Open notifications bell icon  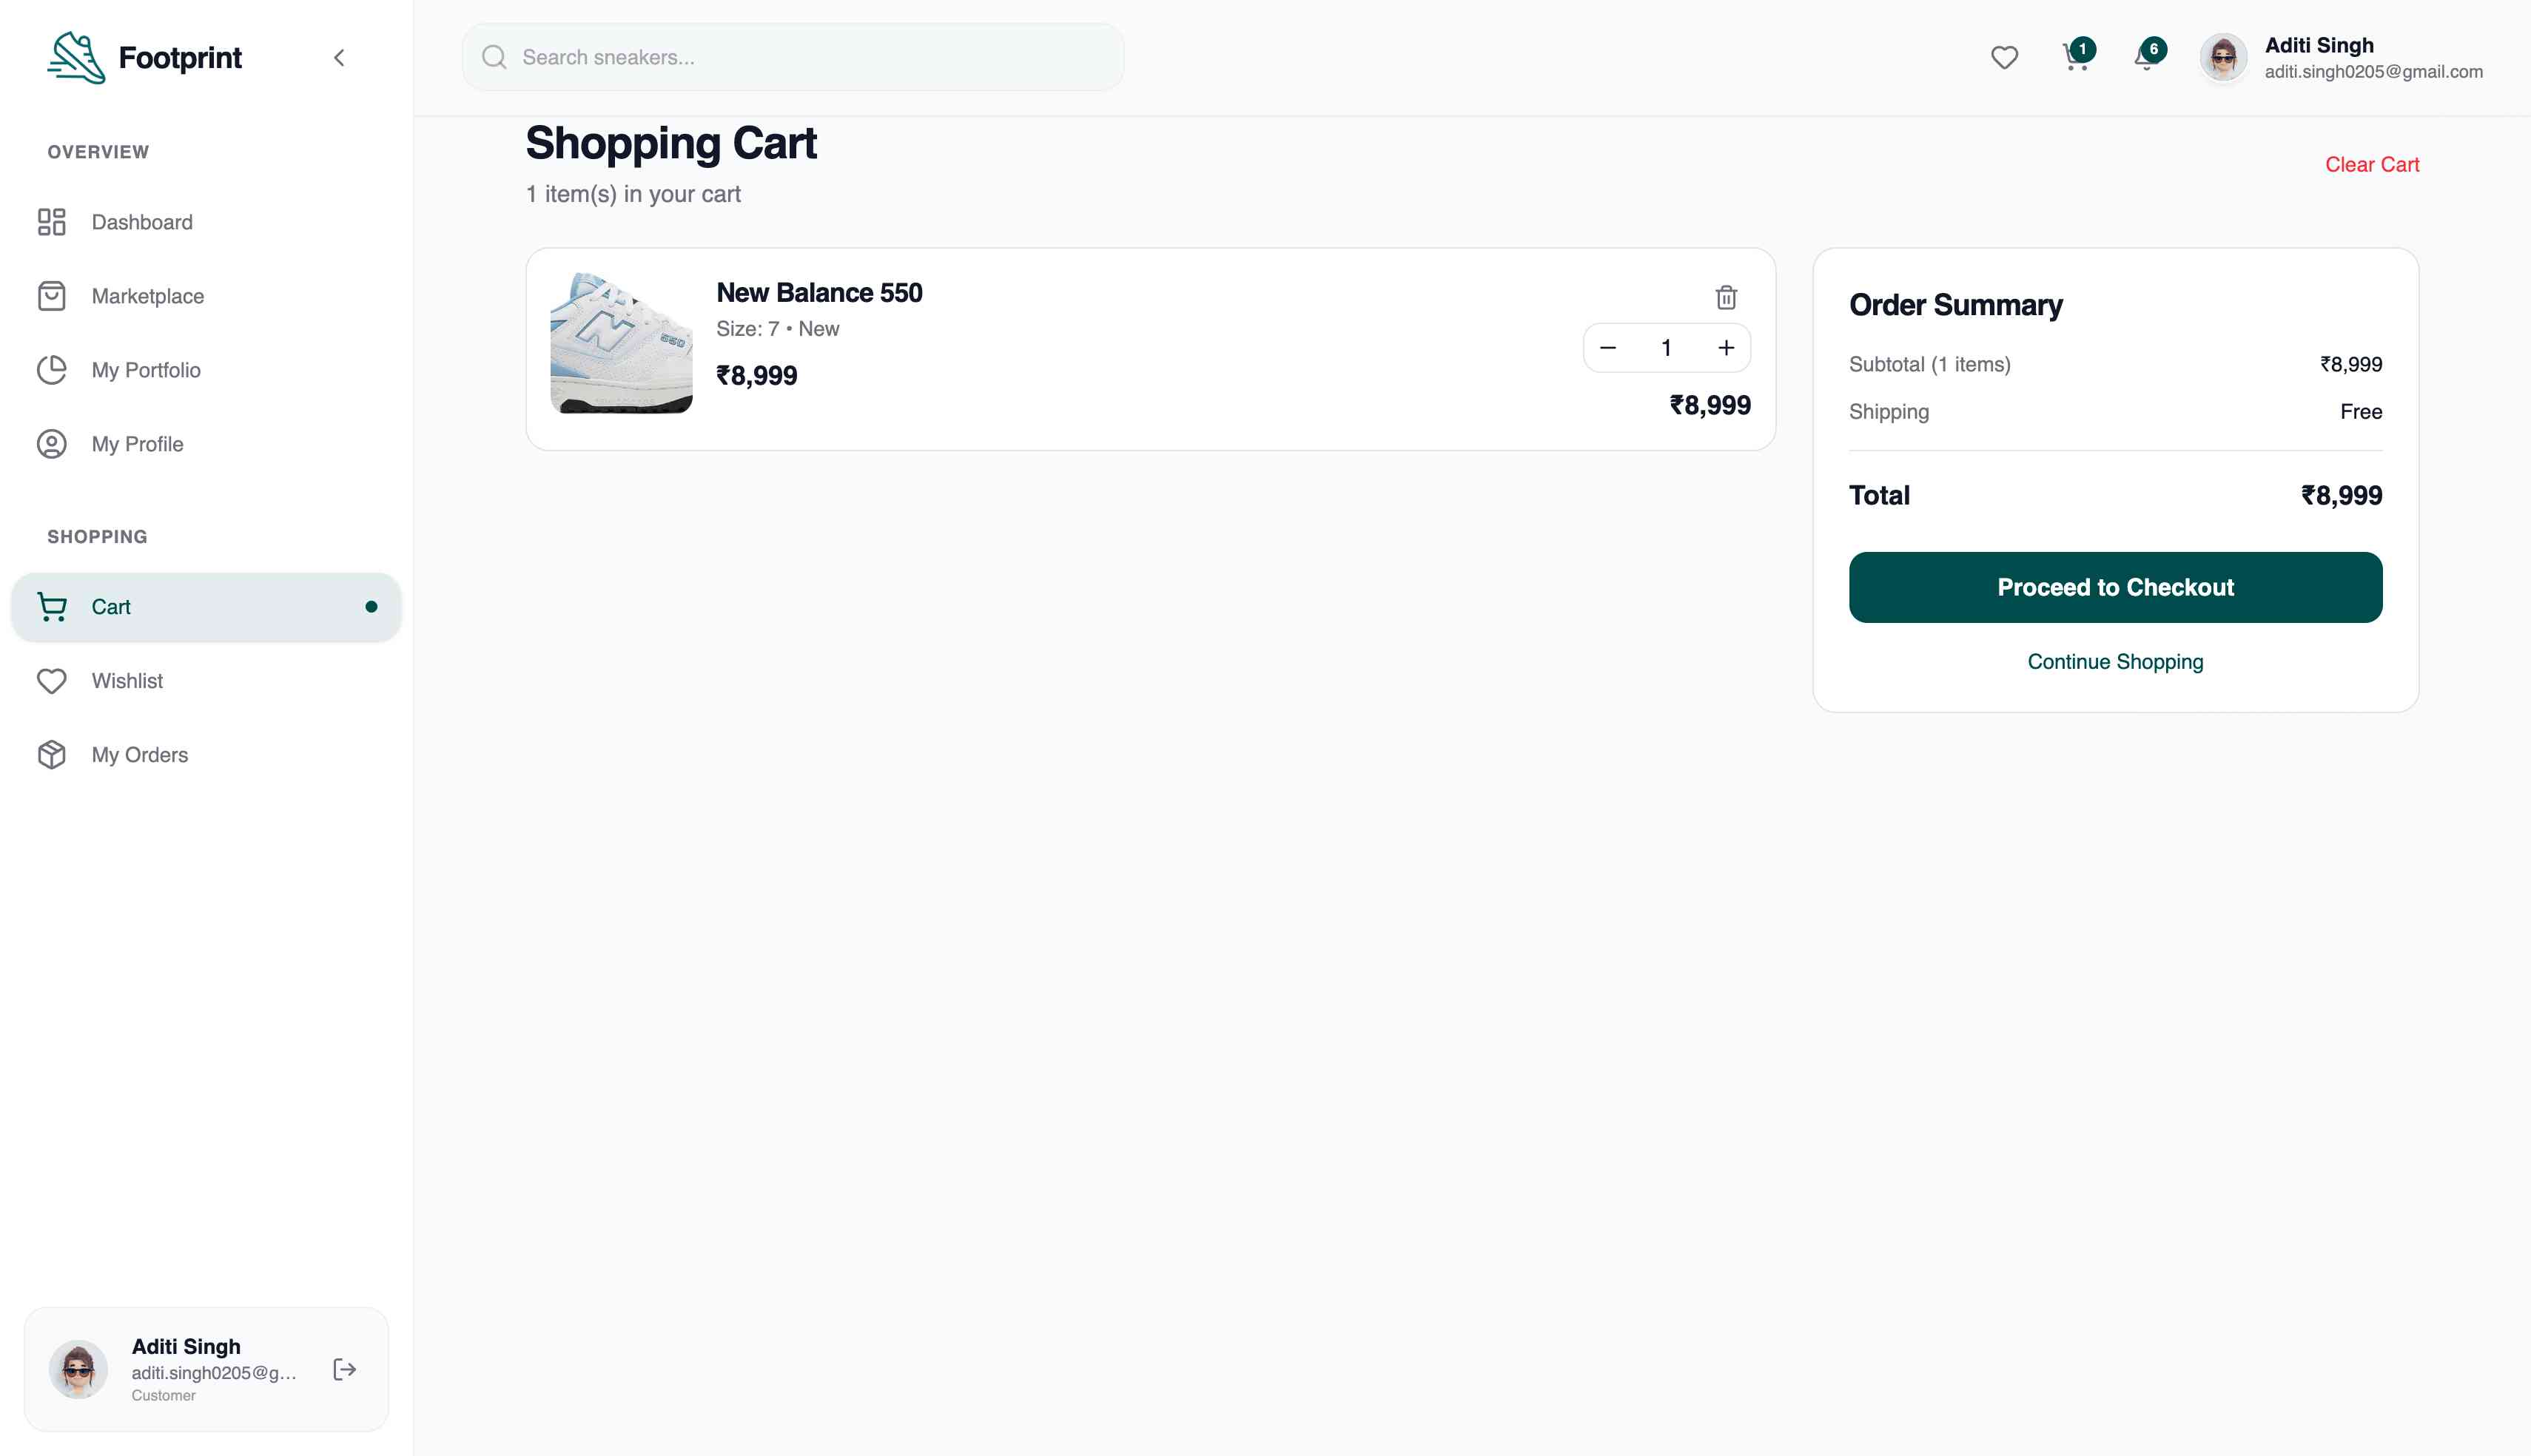pyautogui.click(x=2145, y=57)
